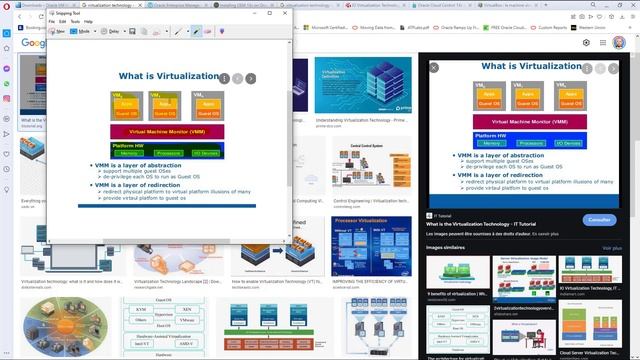
Task: Click the new tab plus button
Action: click(x=546, y=5)
